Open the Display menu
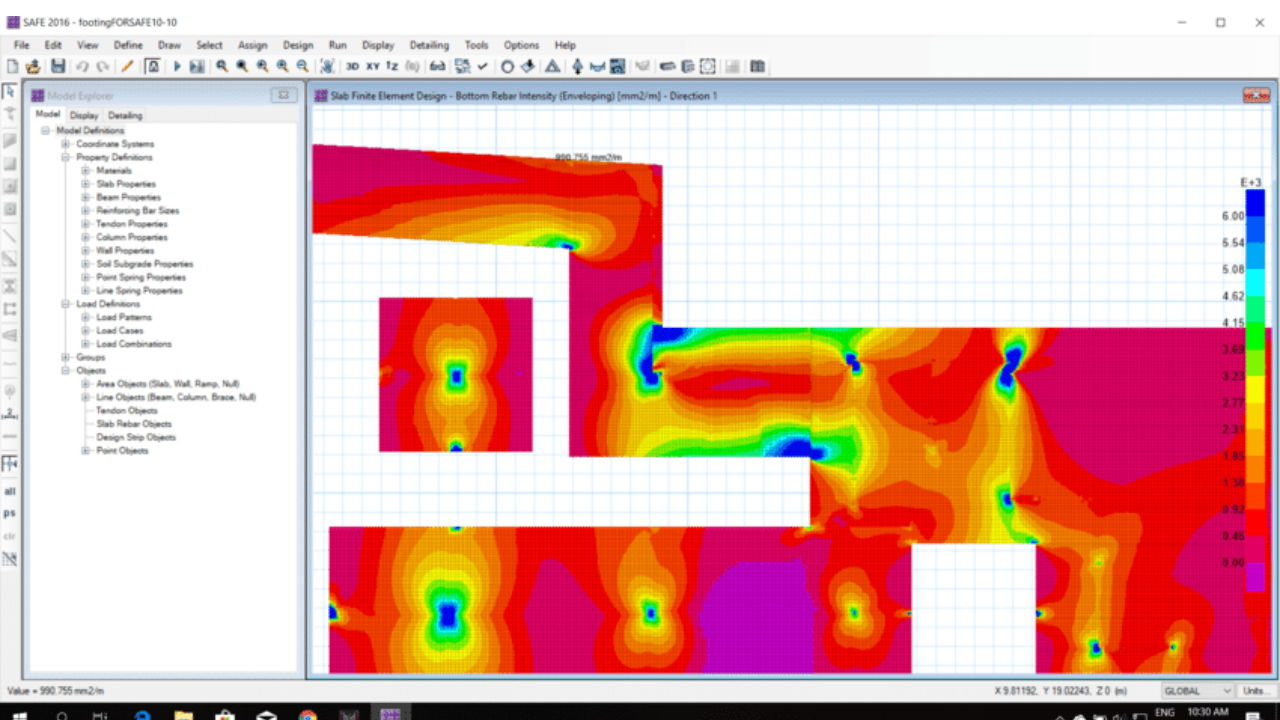 (x=378, y=45)
